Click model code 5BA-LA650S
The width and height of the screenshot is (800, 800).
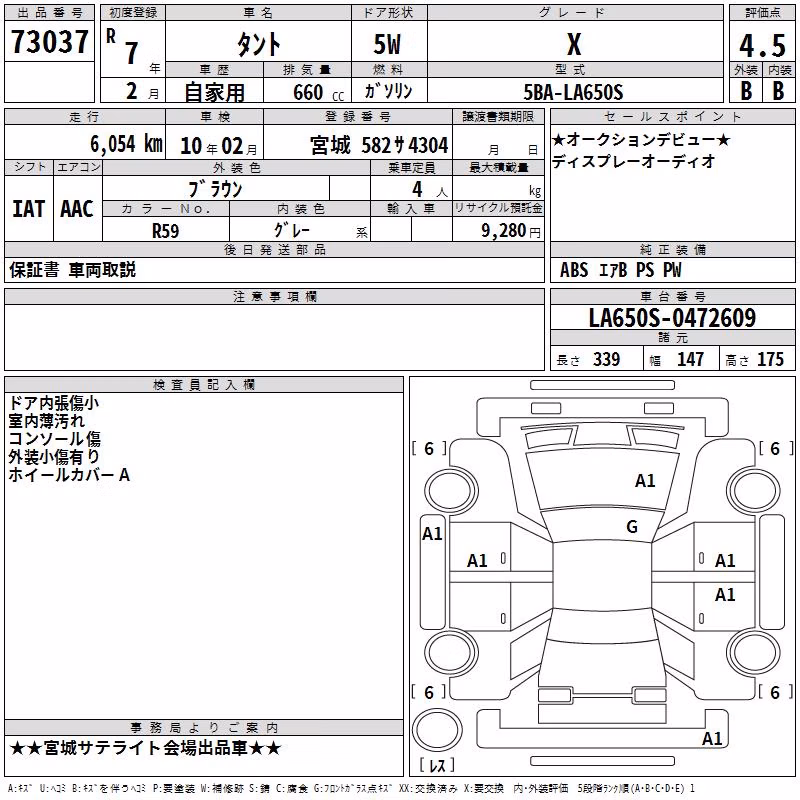pyautogui.click(x=573, y=92)
